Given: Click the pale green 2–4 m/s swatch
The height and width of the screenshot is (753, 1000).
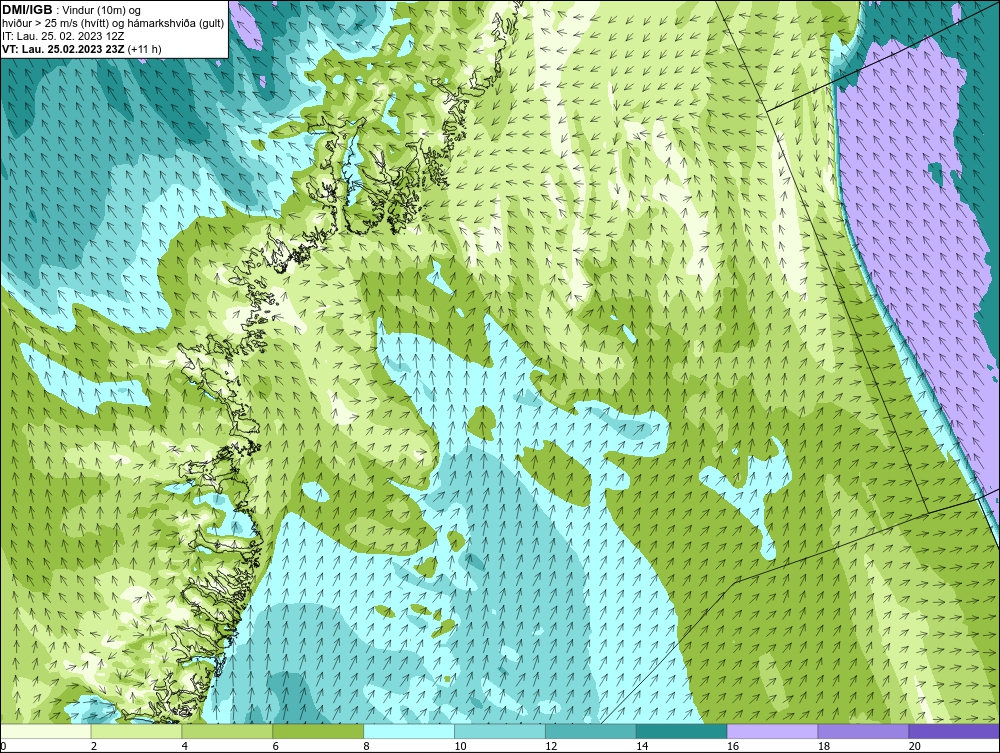Looking at the screenshot, I should [136, 731].
